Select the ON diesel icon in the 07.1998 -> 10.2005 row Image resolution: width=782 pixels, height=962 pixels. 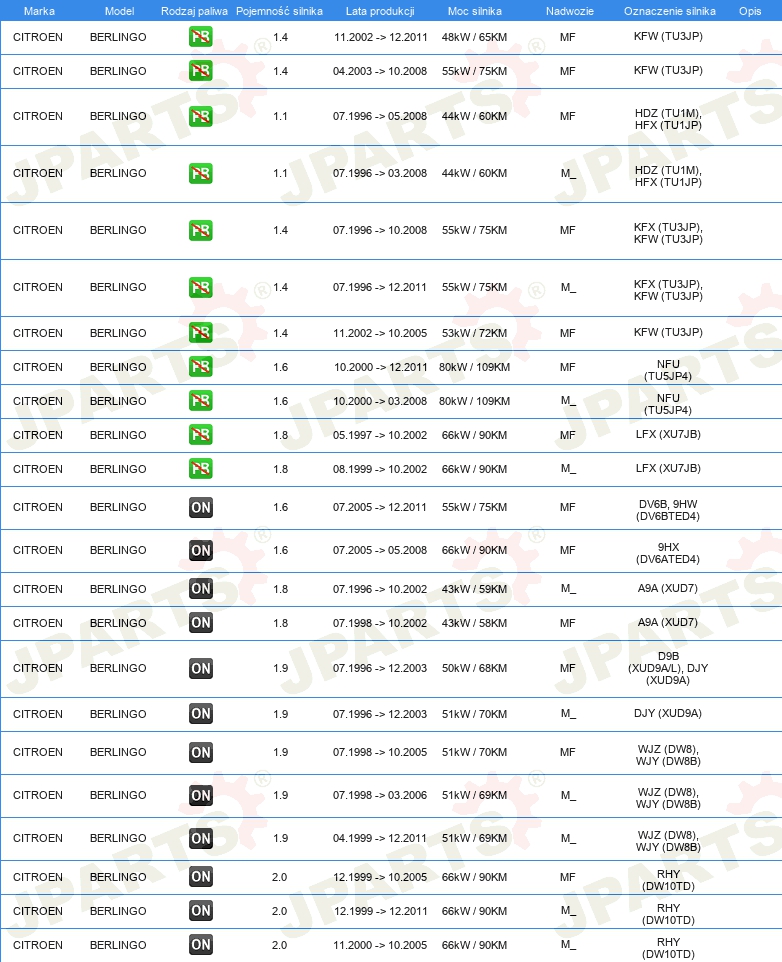[201, 752]
